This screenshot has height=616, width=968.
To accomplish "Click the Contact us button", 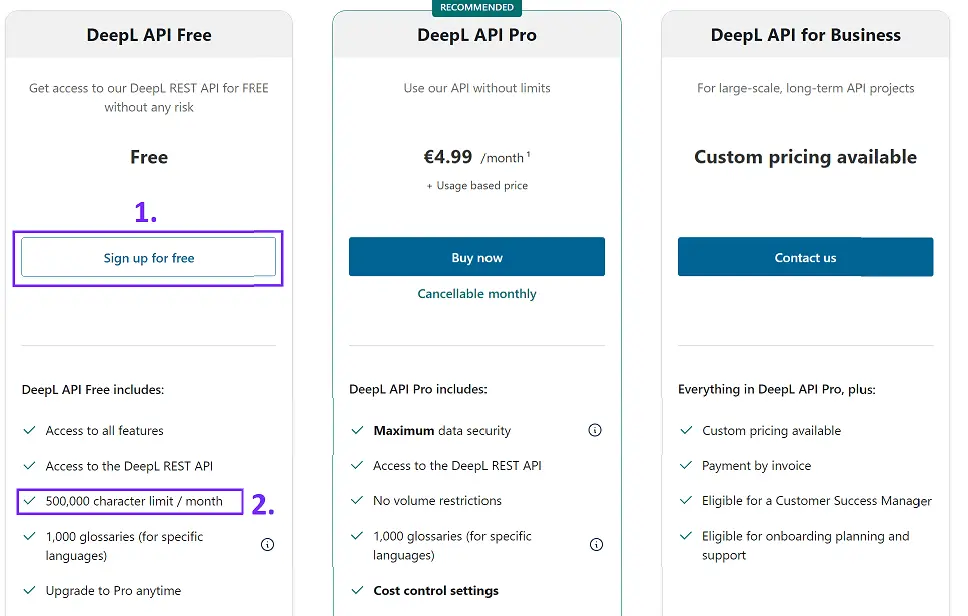I will coord(806,257).
